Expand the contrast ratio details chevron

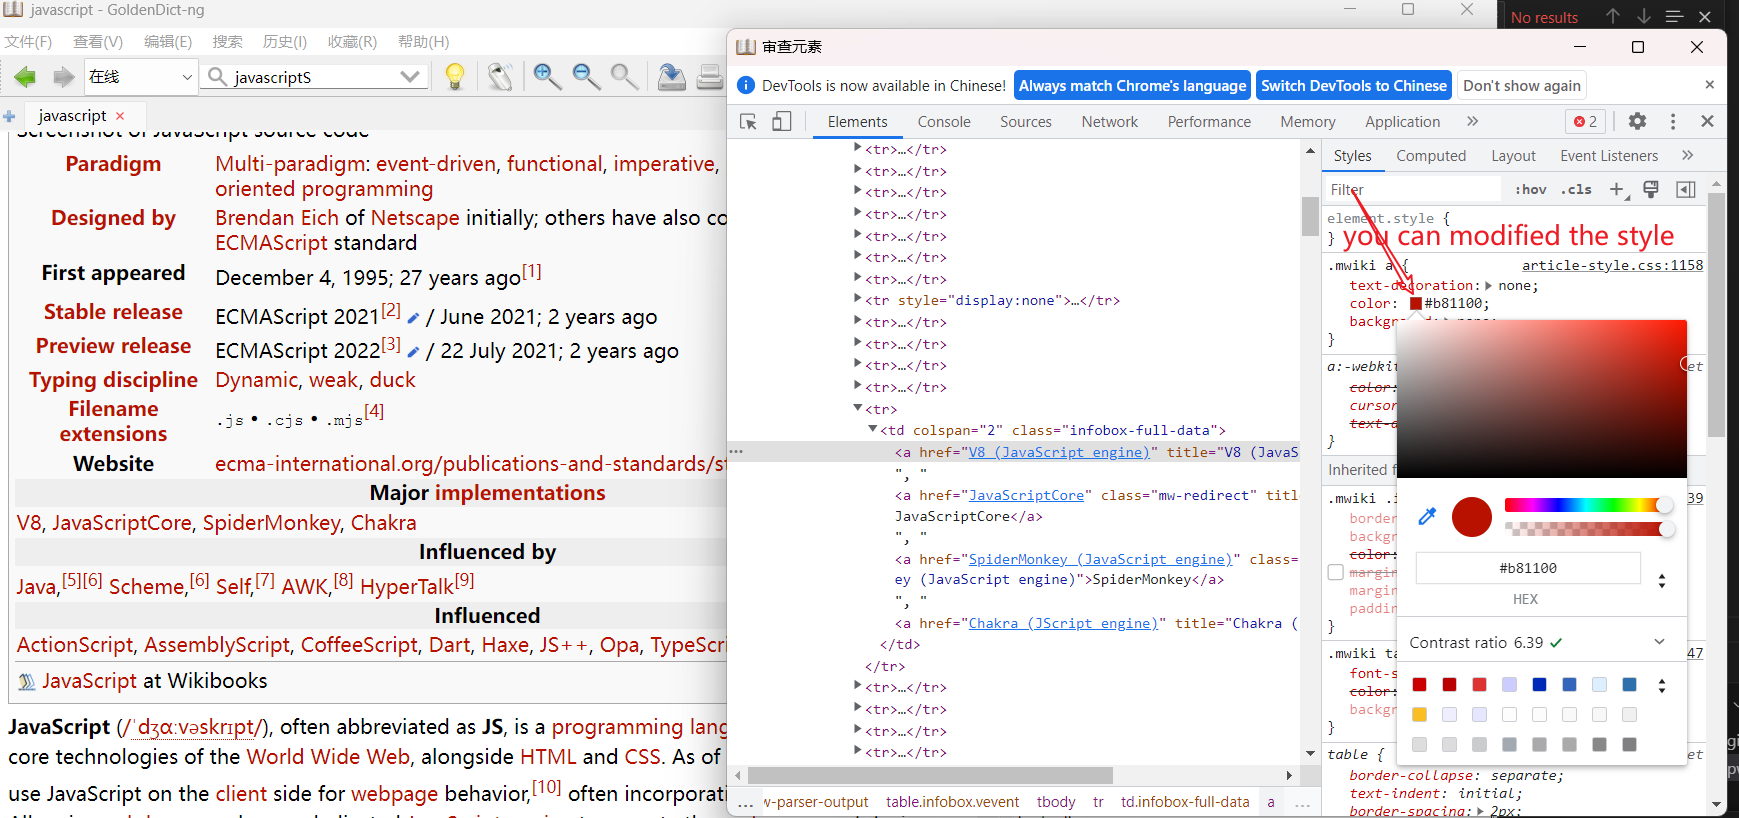(1659, 642)
